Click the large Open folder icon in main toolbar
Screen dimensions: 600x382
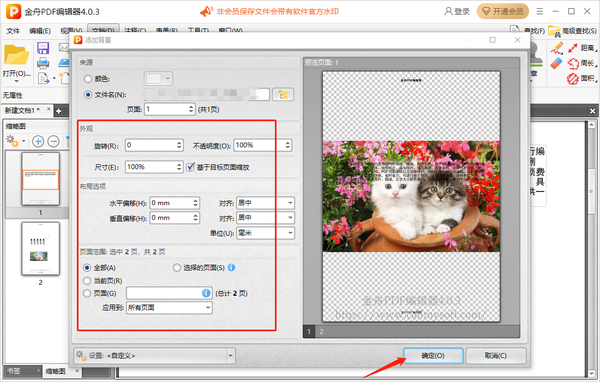[x=16, y=55]
